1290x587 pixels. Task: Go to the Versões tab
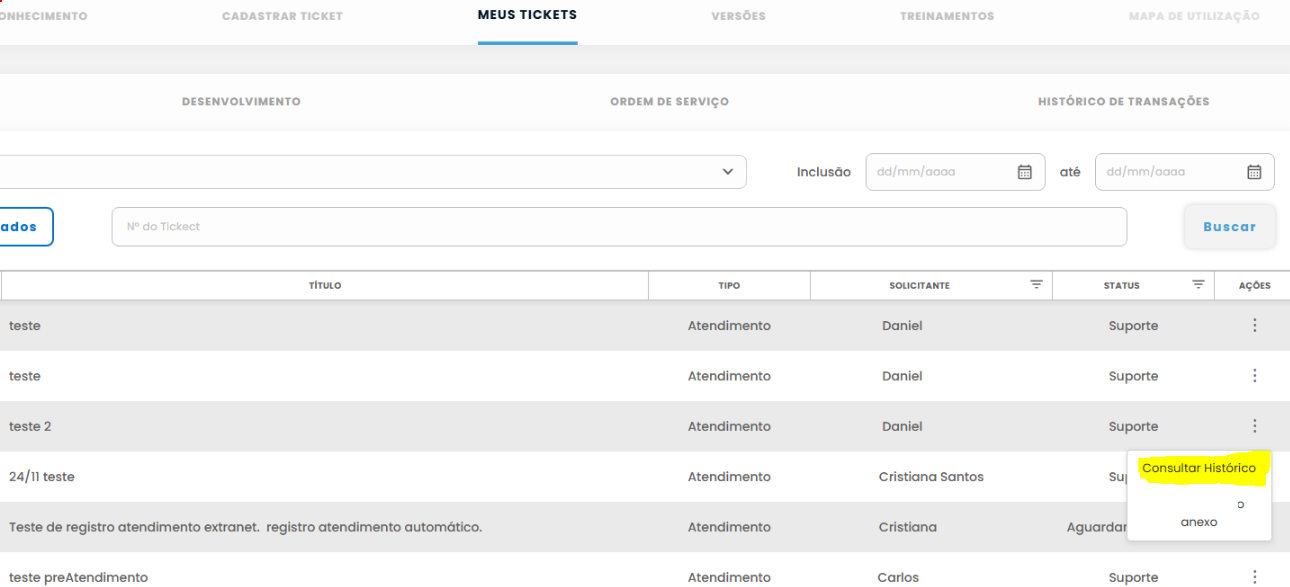738,17
